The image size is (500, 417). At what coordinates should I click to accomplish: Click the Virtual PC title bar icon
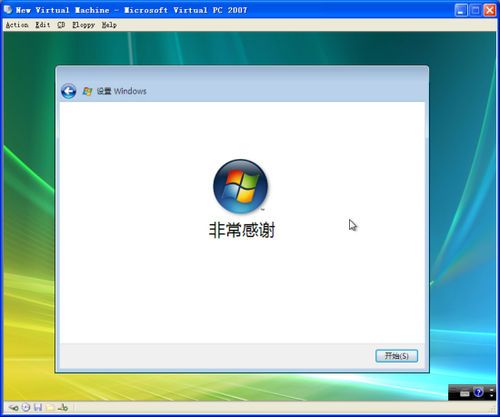[x=8, y=9]
